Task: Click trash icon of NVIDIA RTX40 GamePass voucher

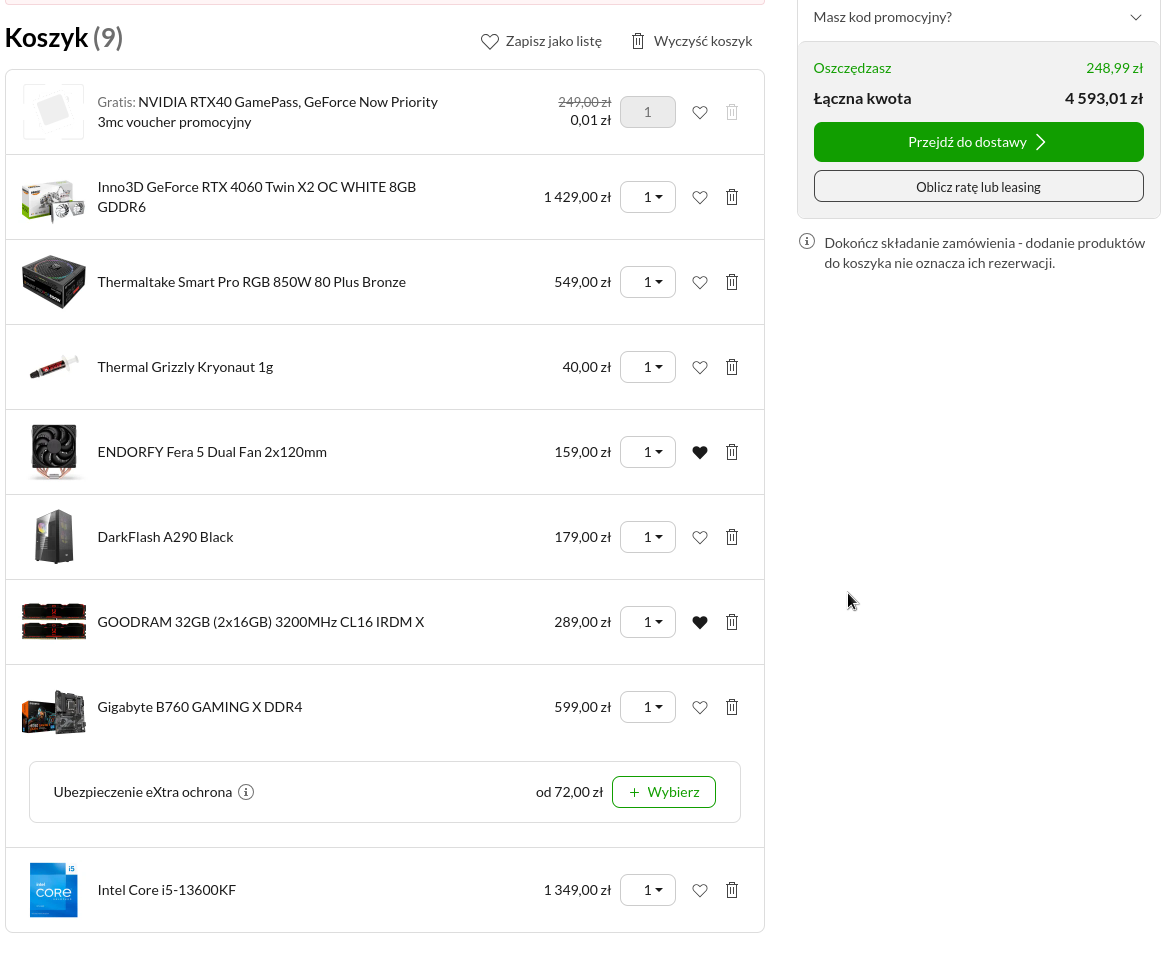Action: [x=732, y=112]
